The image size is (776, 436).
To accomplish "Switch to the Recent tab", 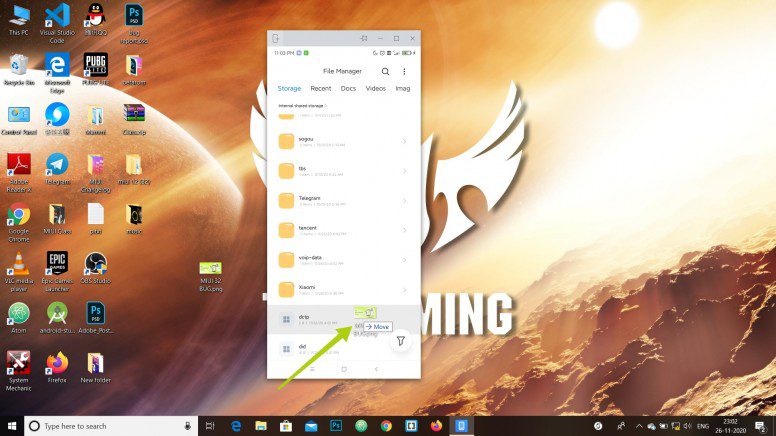I will pyautogui.click(x=321, y=89).
